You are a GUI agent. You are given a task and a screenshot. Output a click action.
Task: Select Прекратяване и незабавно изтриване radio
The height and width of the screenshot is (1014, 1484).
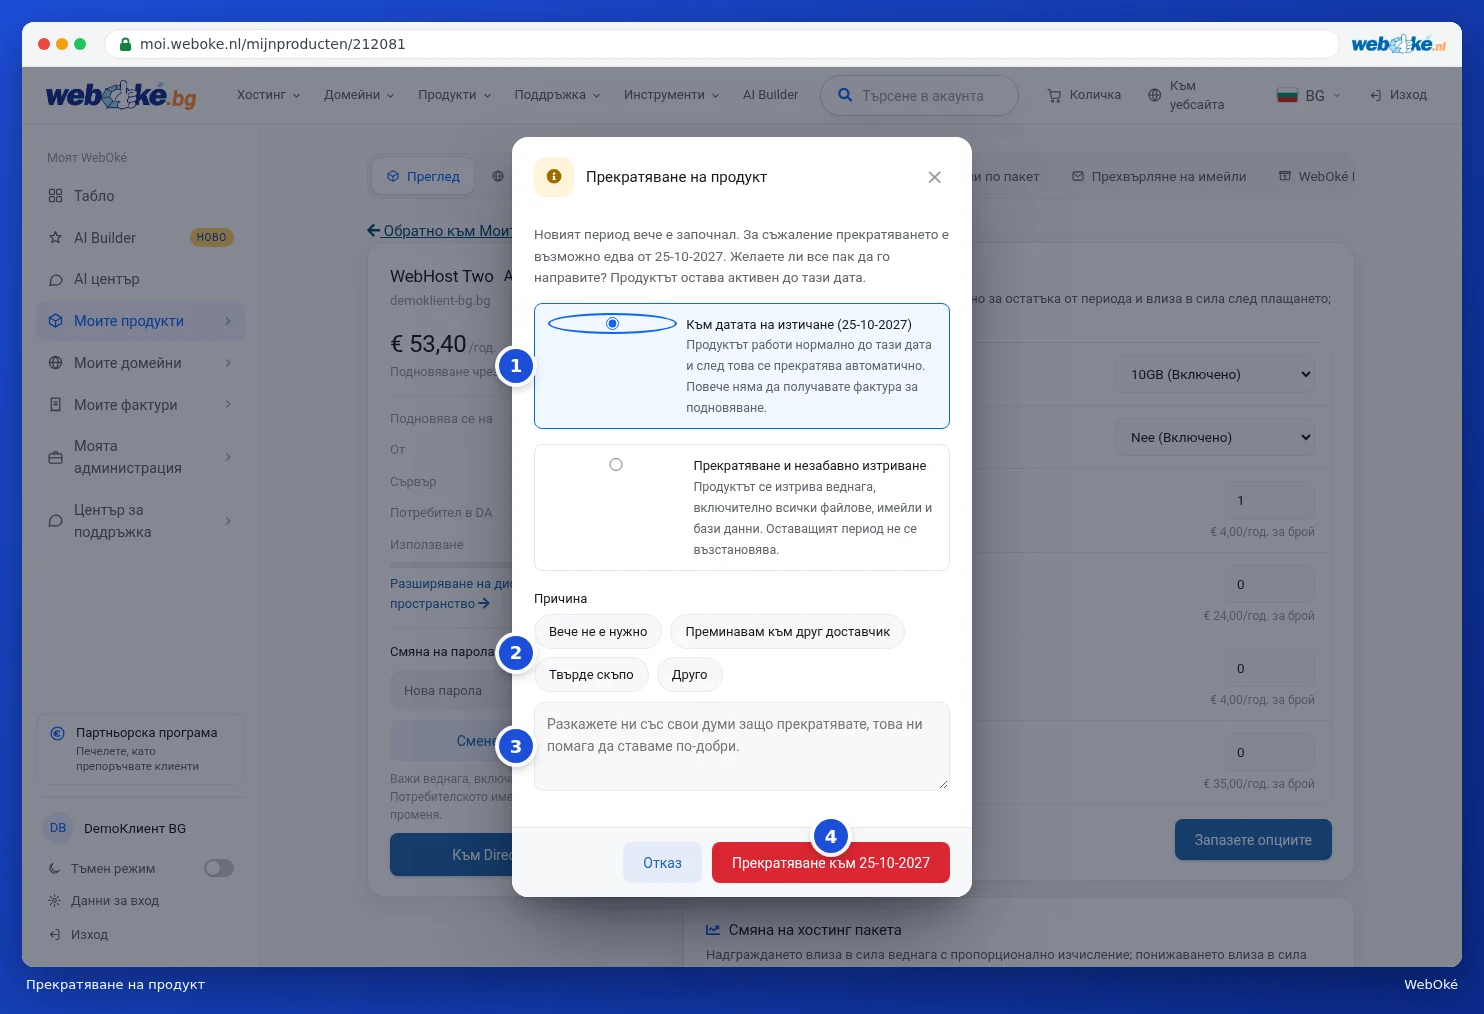616,465
